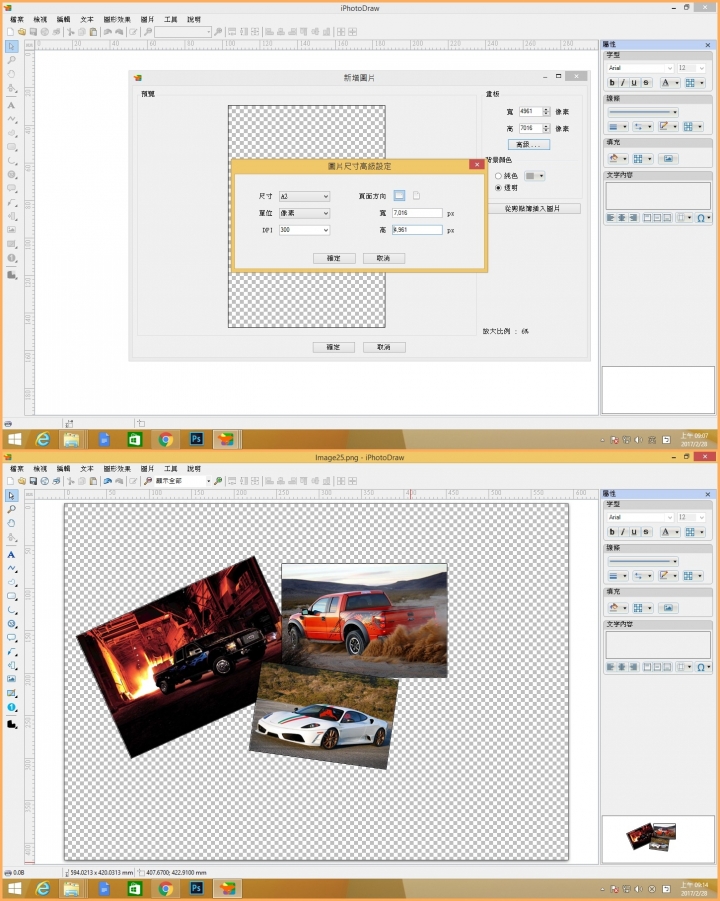Select the zoom magnifier tool in Image25.png window
Viewport: 720px width, 901px height.
point(11,509)
